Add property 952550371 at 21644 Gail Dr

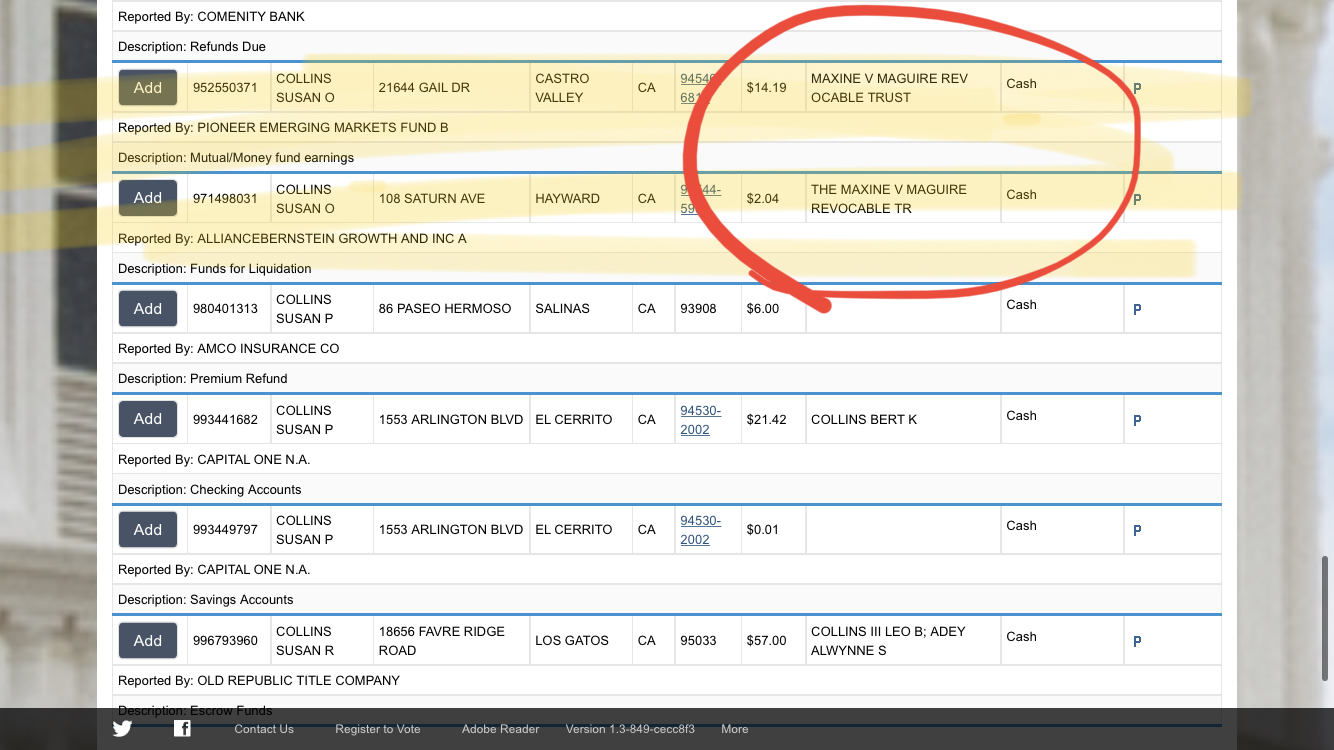(x=148, y=88)
